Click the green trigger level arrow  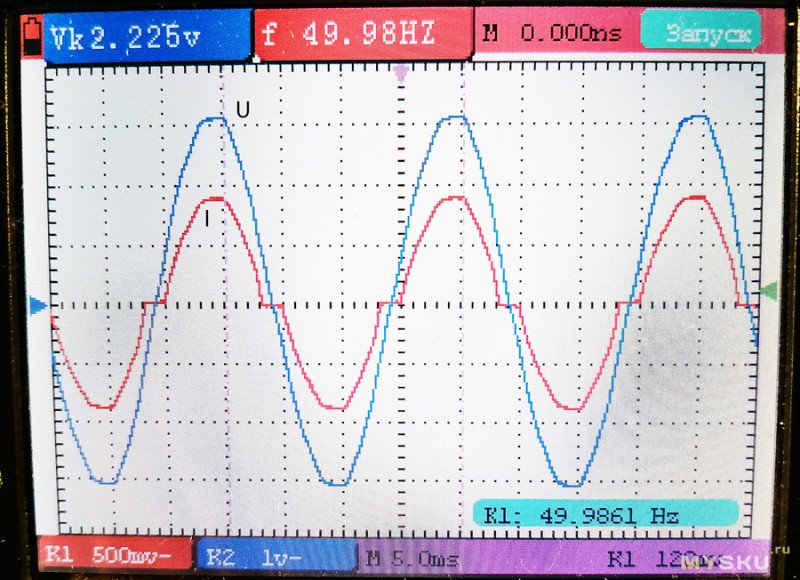(768, 291)
